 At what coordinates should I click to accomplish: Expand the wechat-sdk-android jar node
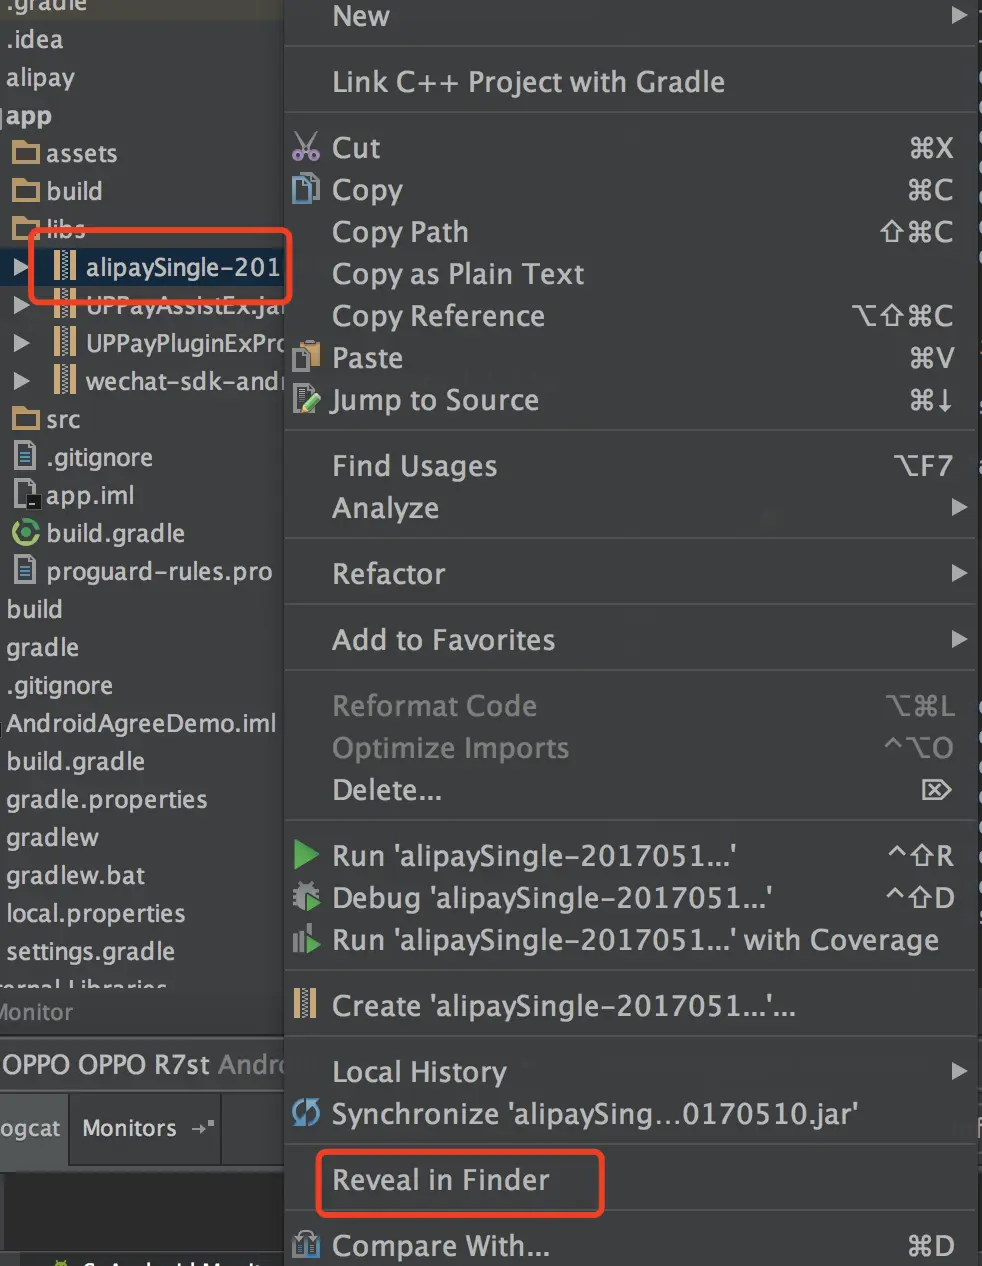21,381
